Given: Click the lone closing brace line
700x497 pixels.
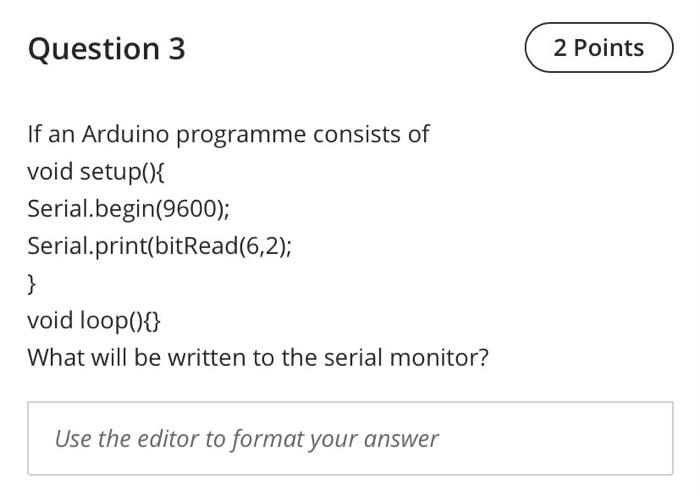Looking at the screenshot, I should coord(31,284).
